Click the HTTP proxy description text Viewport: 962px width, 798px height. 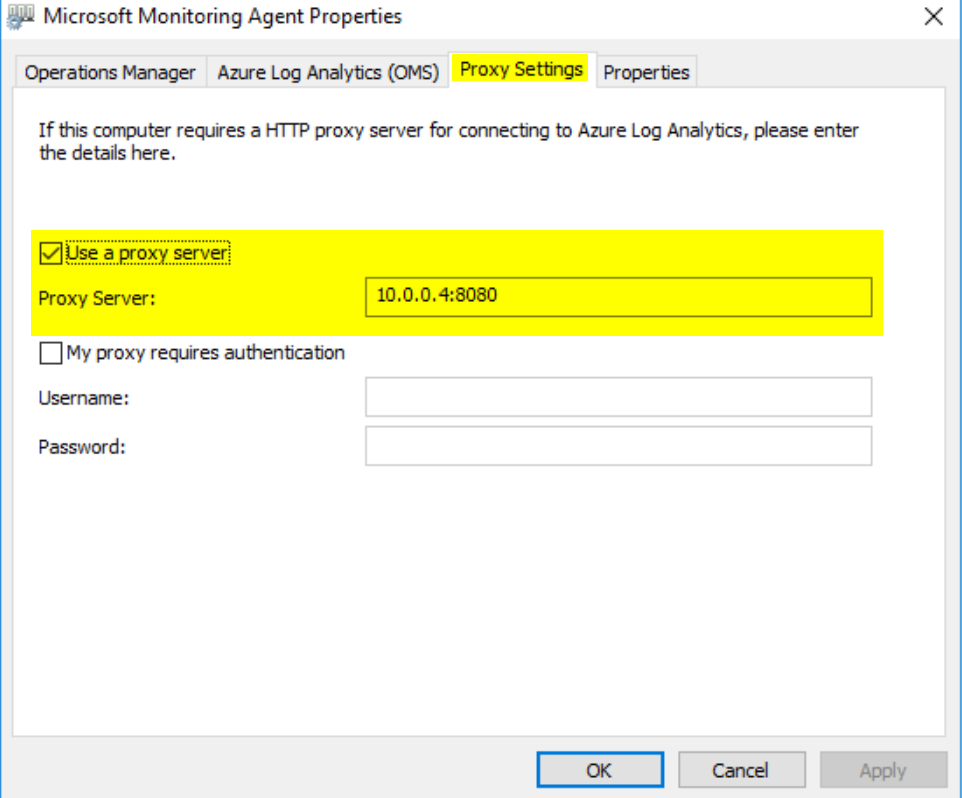[448, 142]
